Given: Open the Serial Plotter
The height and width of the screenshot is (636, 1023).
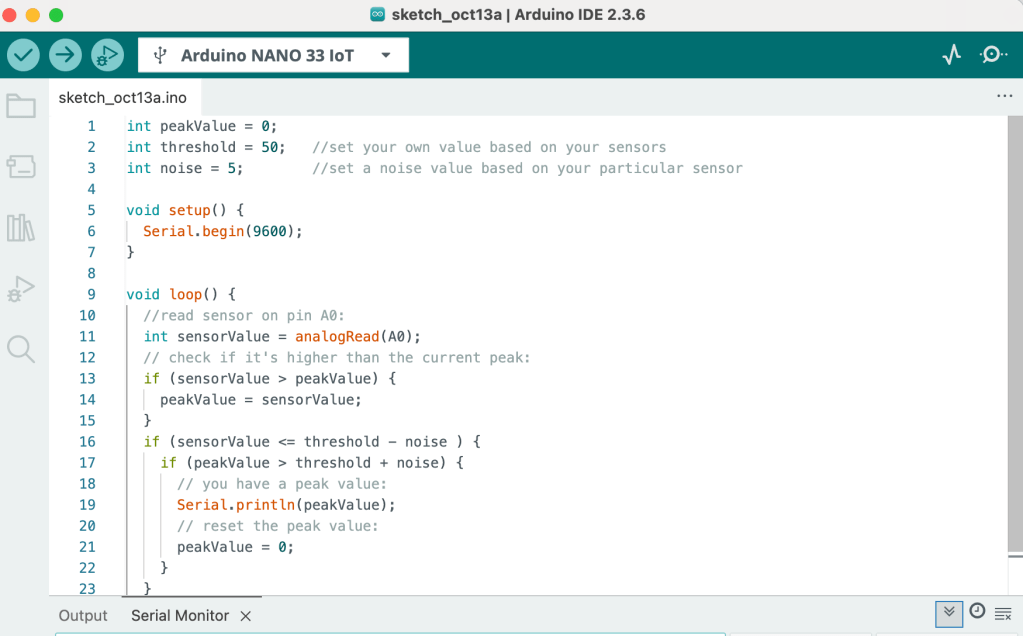Looking at the screenshot, I should click(952, 55).
